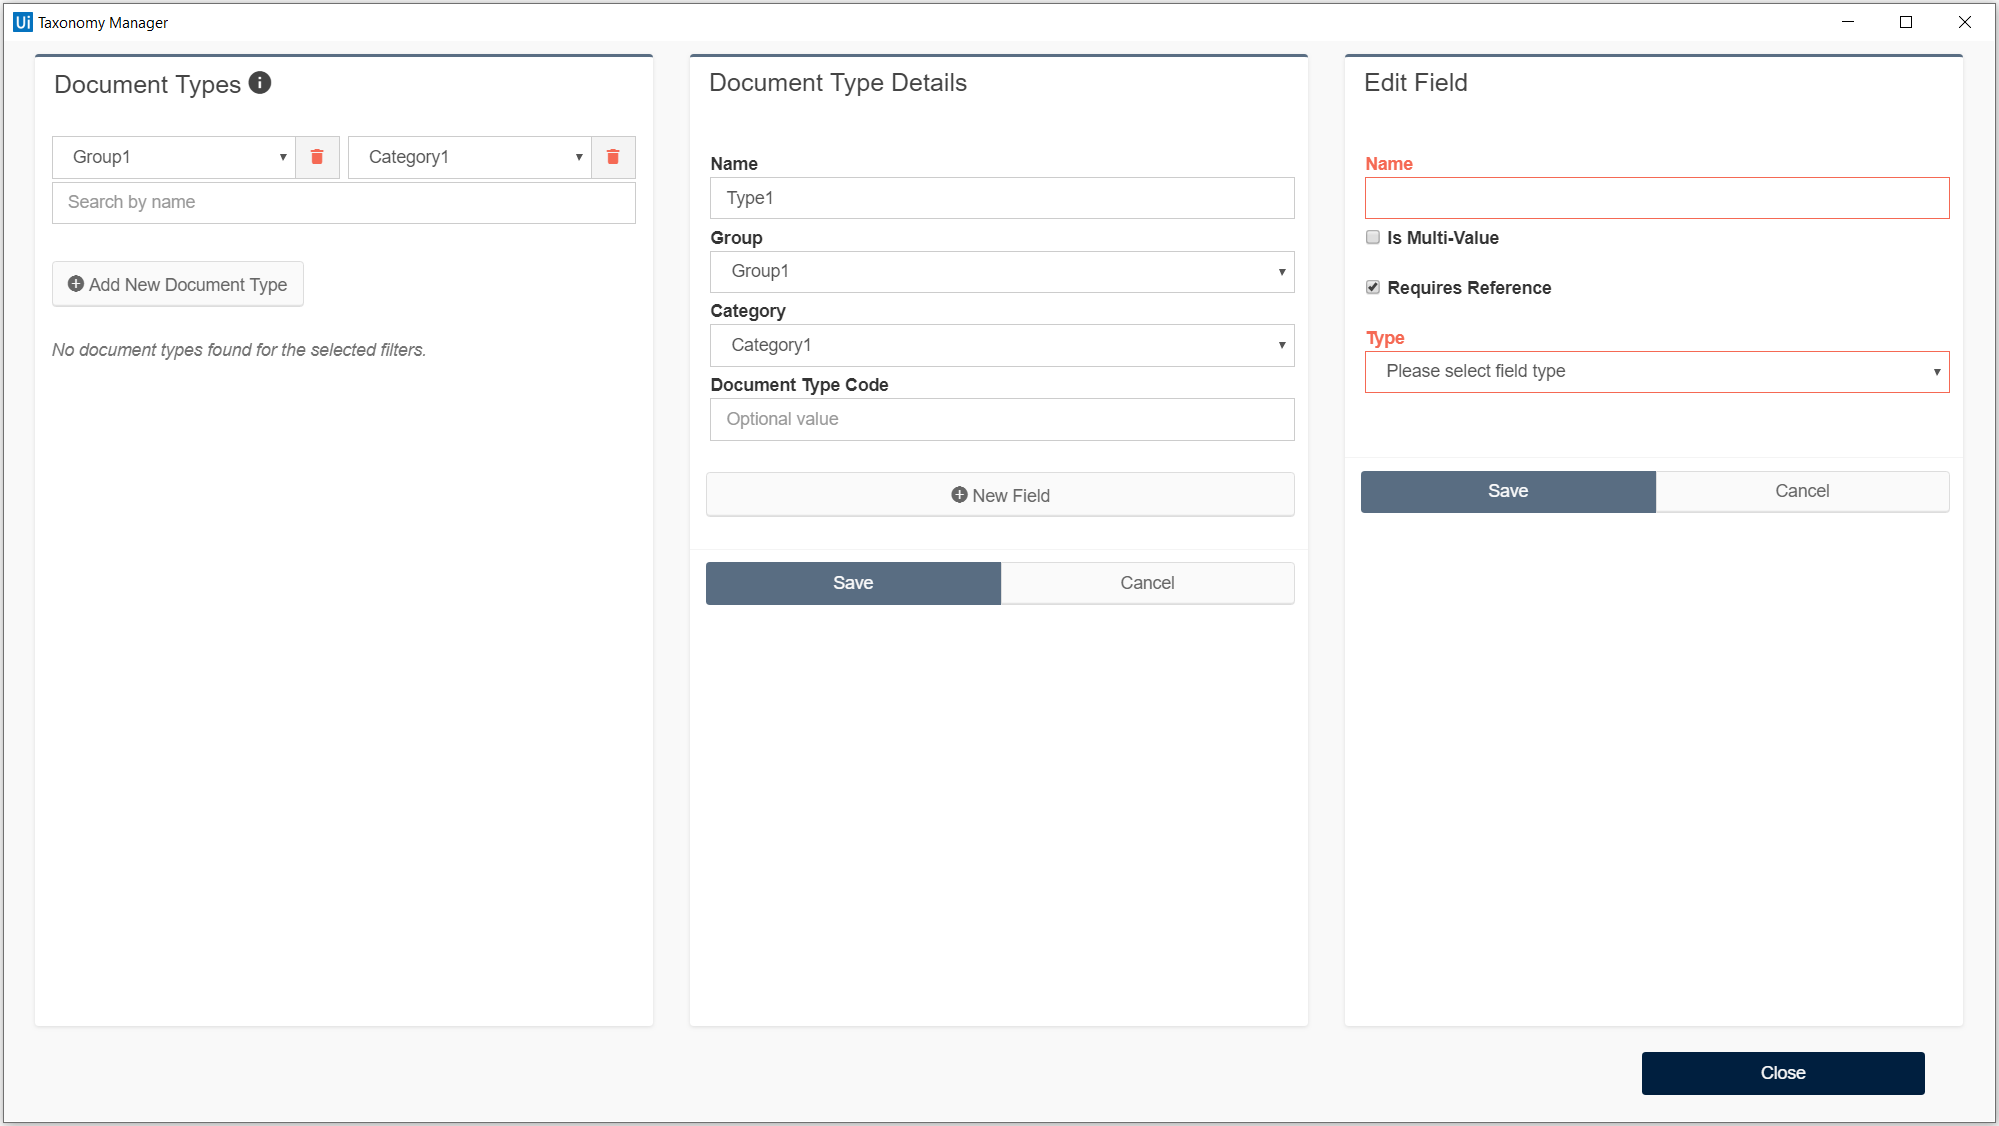The width and height of the screenshot is (1999, 1126).
Task: Click the Document Type Code input
Action: tap(1001, 419)
